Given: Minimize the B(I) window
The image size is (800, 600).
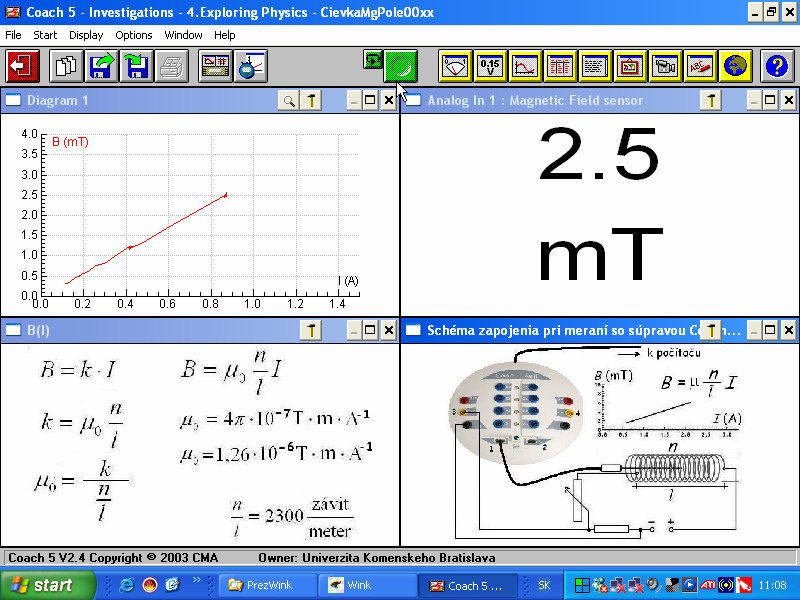Looking at the screenshot, I should click(354, 331).
